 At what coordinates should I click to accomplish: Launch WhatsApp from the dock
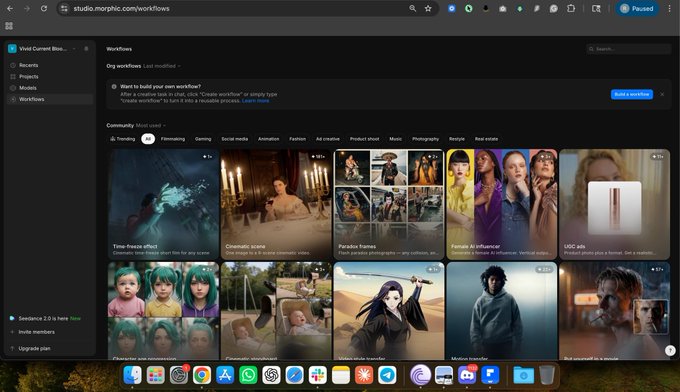(248, 375)
